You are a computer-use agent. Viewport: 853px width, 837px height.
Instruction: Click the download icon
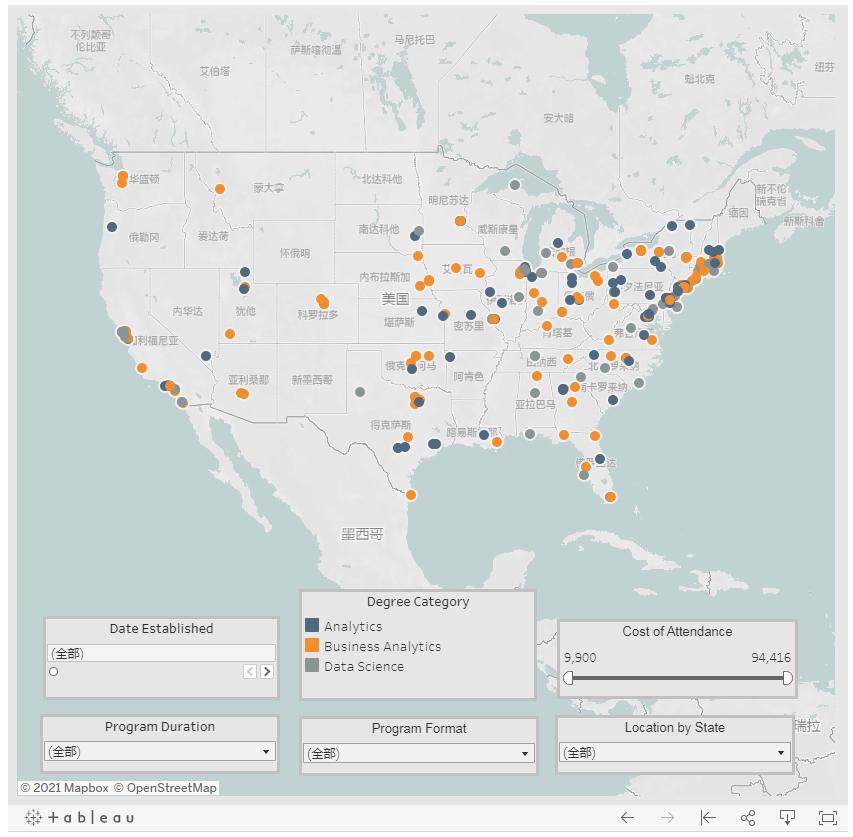[x=788, y=817]
